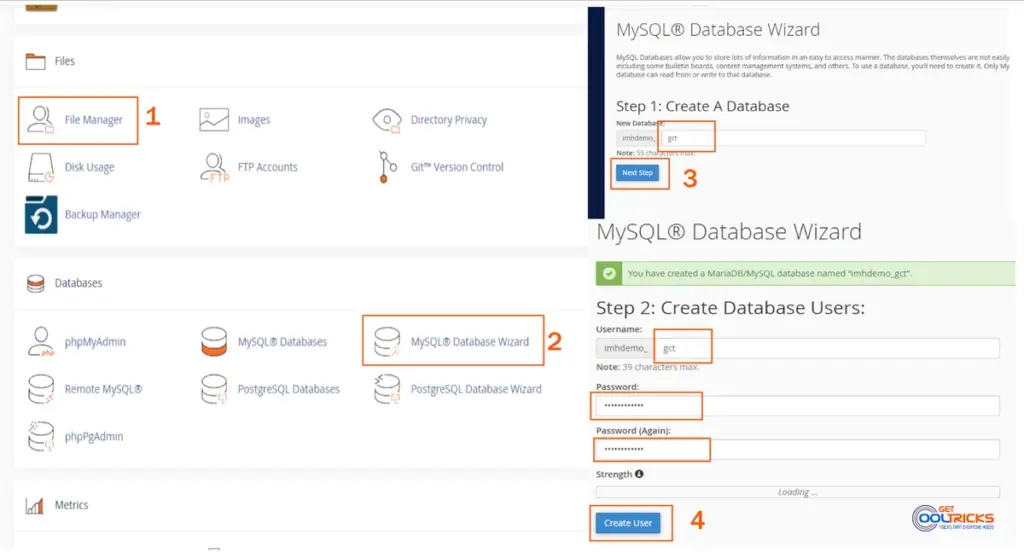Viewport: 1024px width, 552px height.
Task: Open phpPgAdmin icon
Action: click(42, 436)
